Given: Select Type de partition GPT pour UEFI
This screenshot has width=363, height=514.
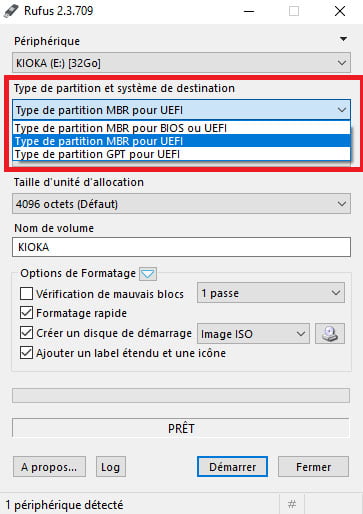Looking at the screenshot, I should [x=181, y=154].
